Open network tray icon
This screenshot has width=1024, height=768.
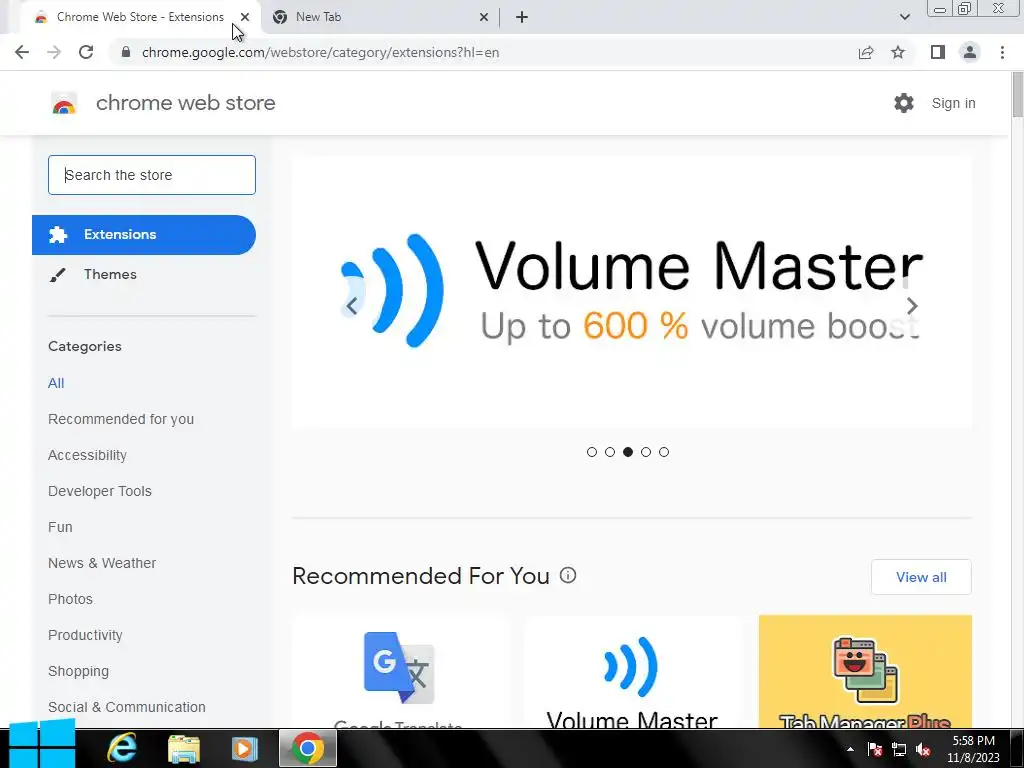click(x=899, y=749)
